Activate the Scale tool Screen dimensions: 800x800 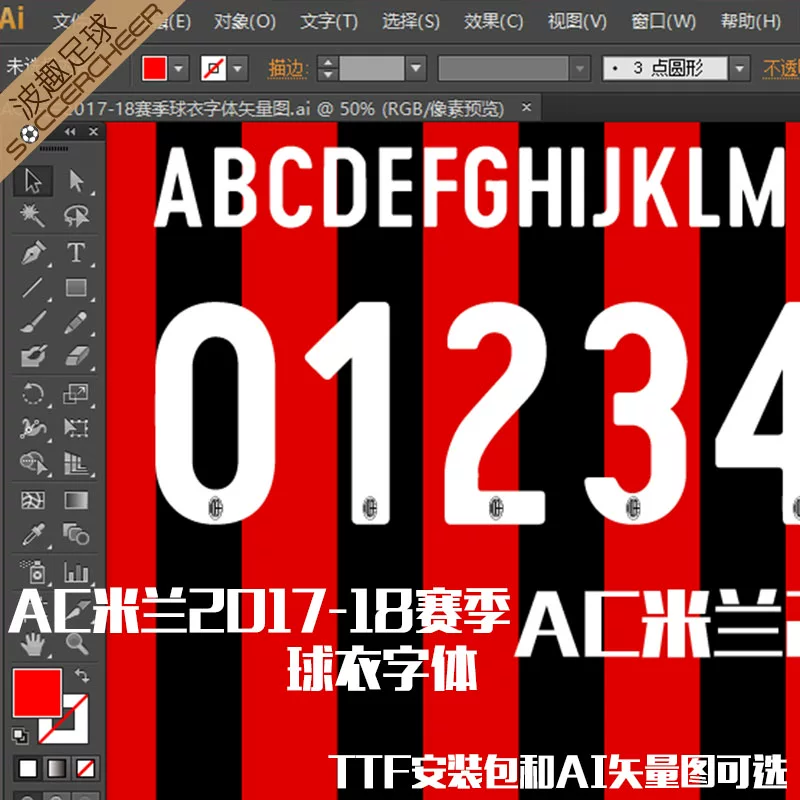coord(77,394)
